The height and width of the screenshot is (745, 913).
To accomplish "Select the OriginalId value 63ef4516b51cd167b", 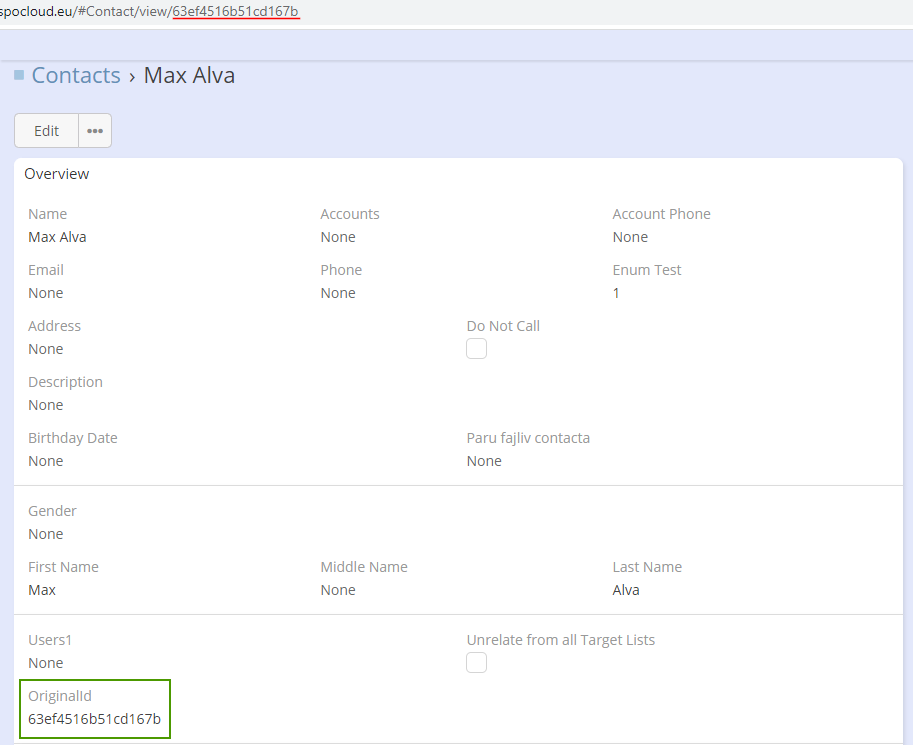I will pyautogui.click(x=94, y=719).
